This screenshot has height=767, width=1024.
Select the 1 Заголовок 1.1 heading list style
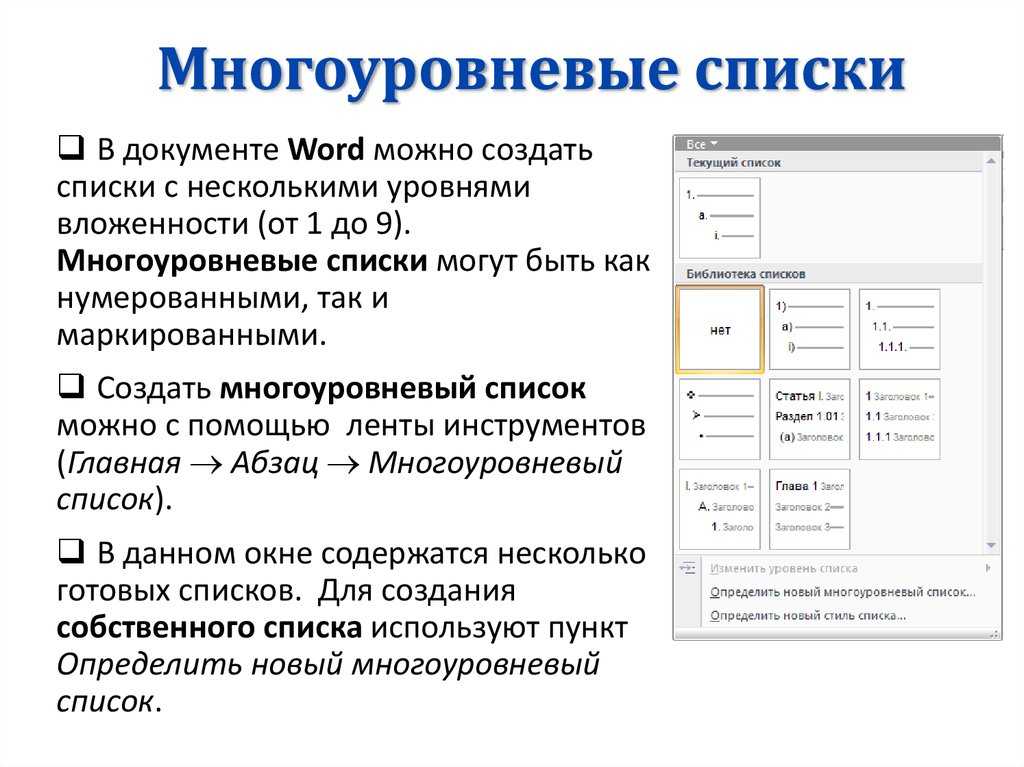coord(899,419)
